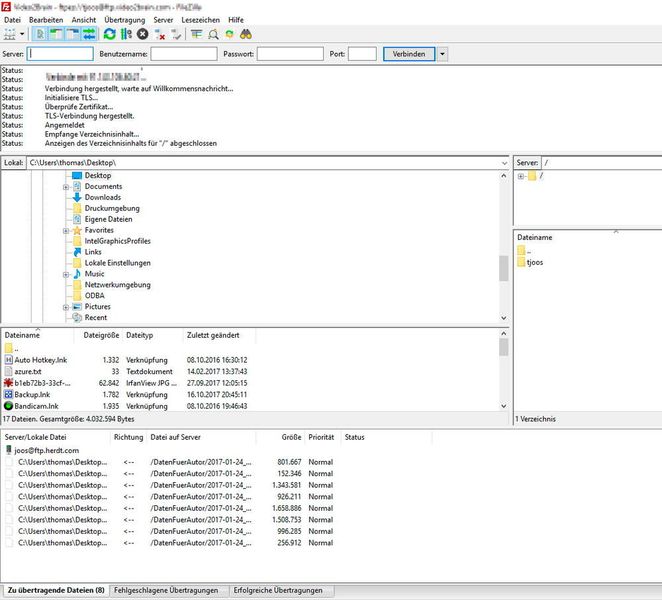
Task: Switch to the Zu übertragende Dateien (8) tab
Action: 56,590
